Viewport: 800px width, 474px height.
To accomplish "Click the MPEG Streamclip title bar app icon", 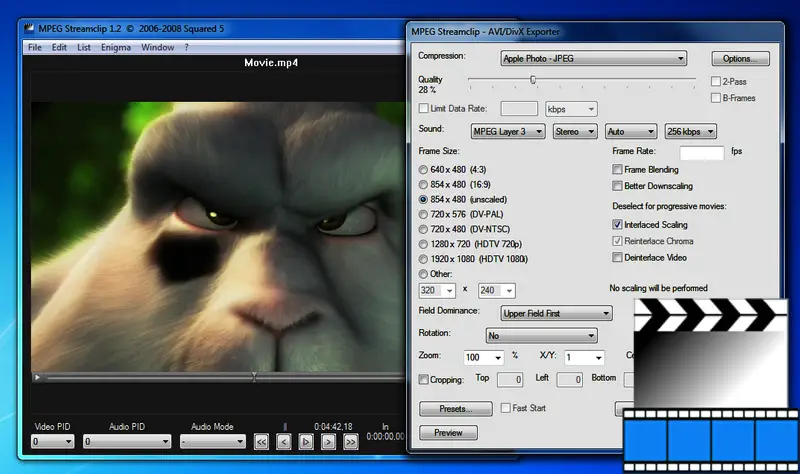I will pos(30,28).
